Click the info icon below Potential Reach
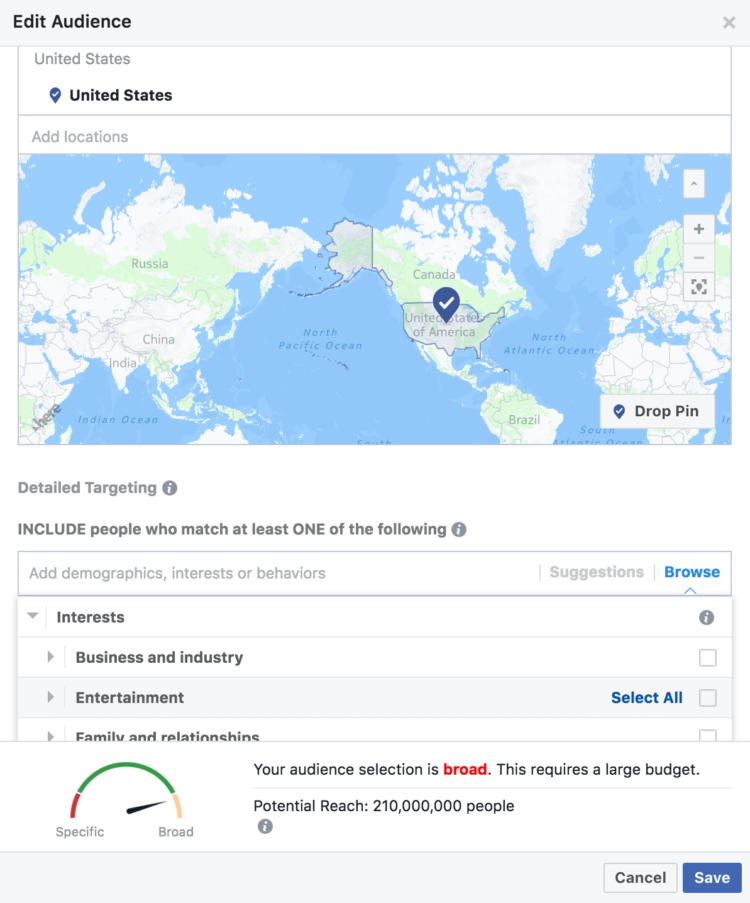This screenshot has height=903, width=750. (265, 826)
